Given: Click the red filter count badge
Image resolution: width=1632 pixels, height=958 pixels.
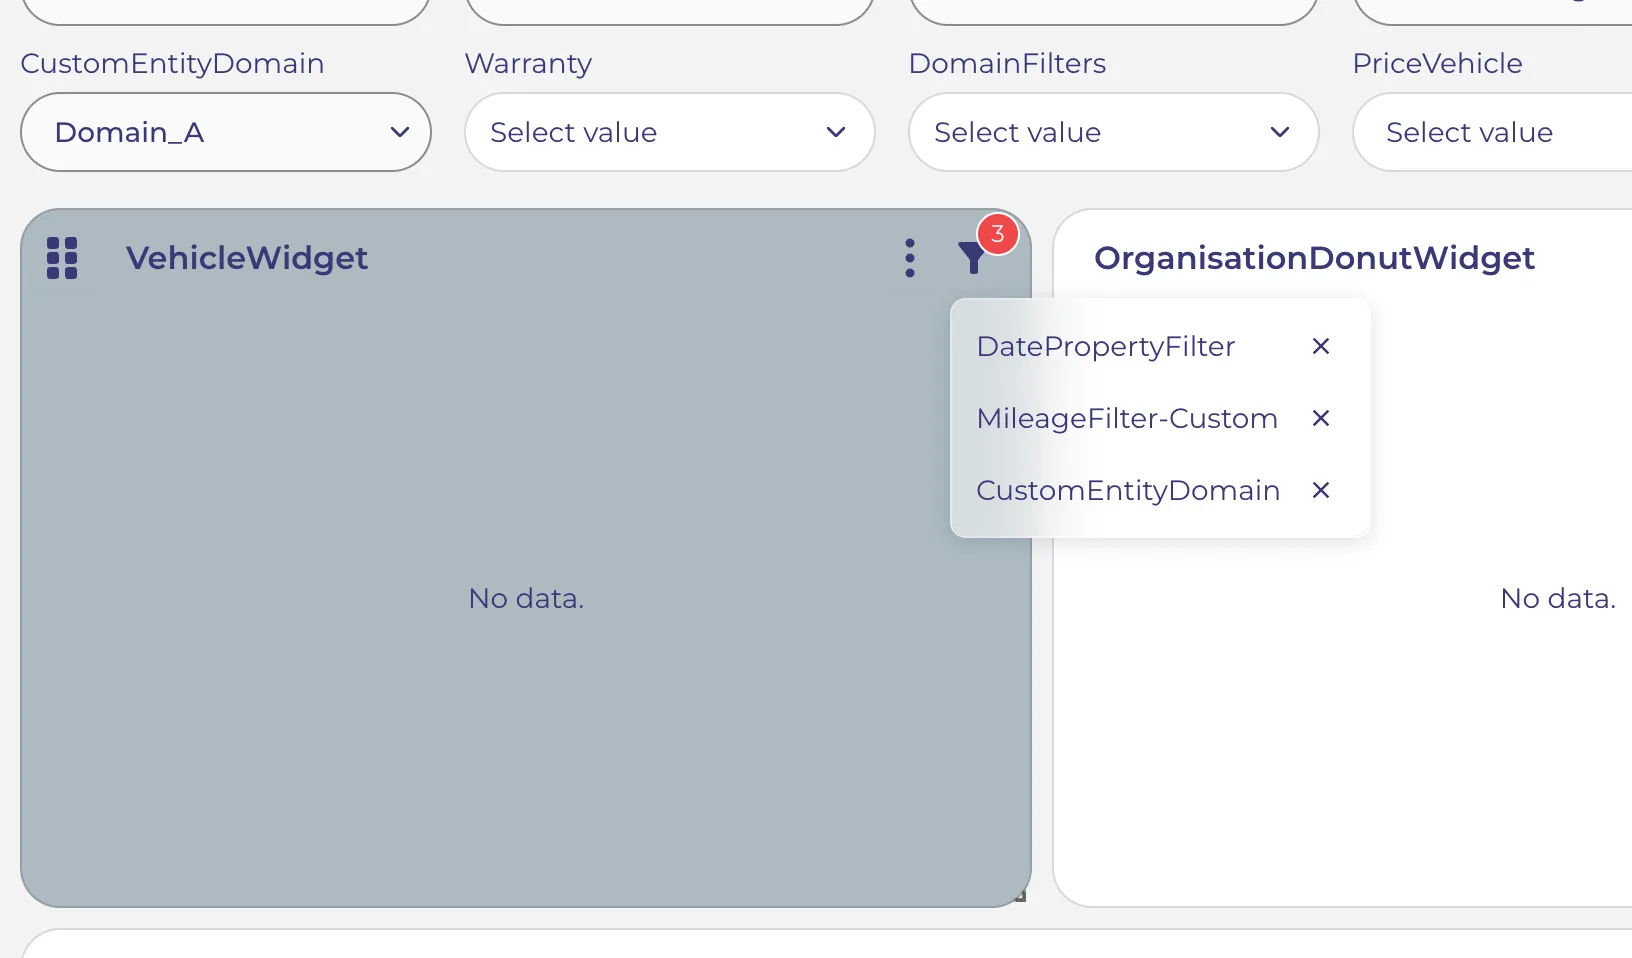Looking at the screenshot, I should 997,234.
